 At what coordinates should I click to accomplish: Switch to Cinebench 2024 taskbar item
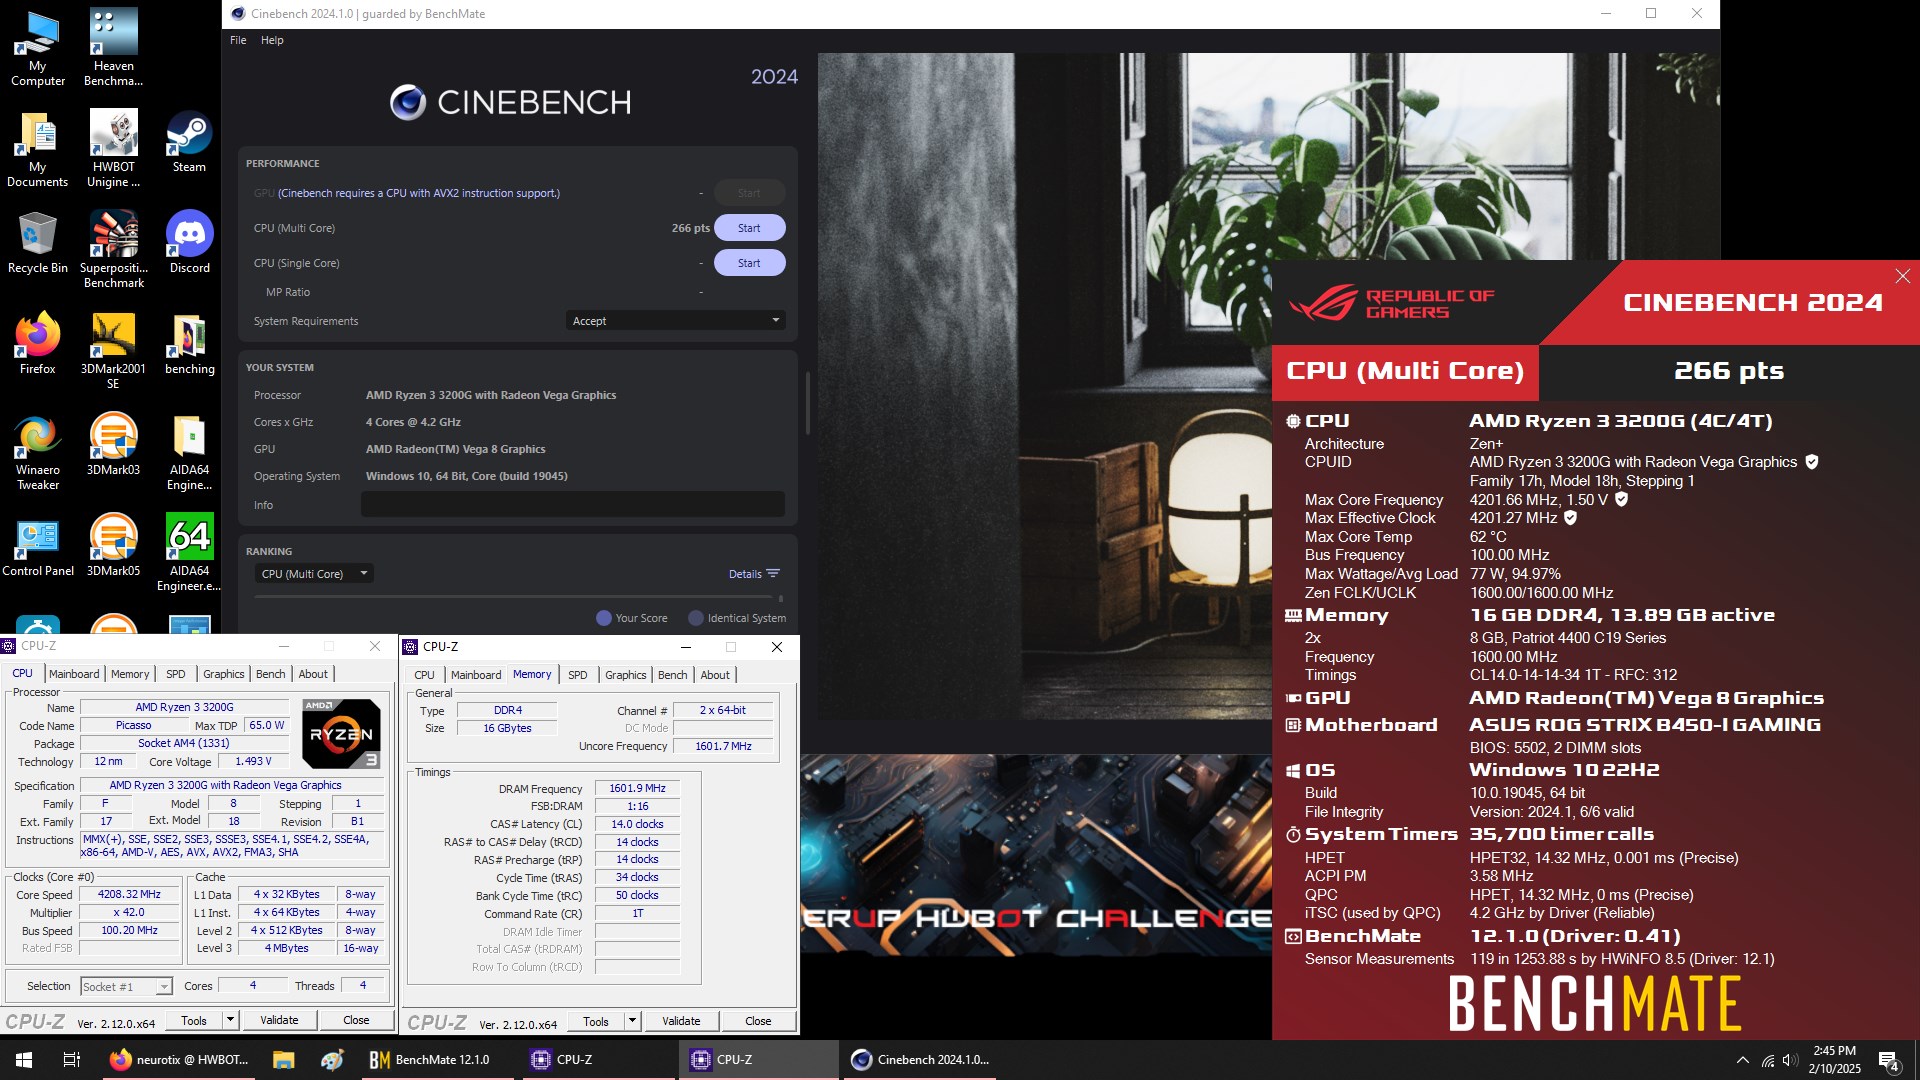pos(920,1060)
